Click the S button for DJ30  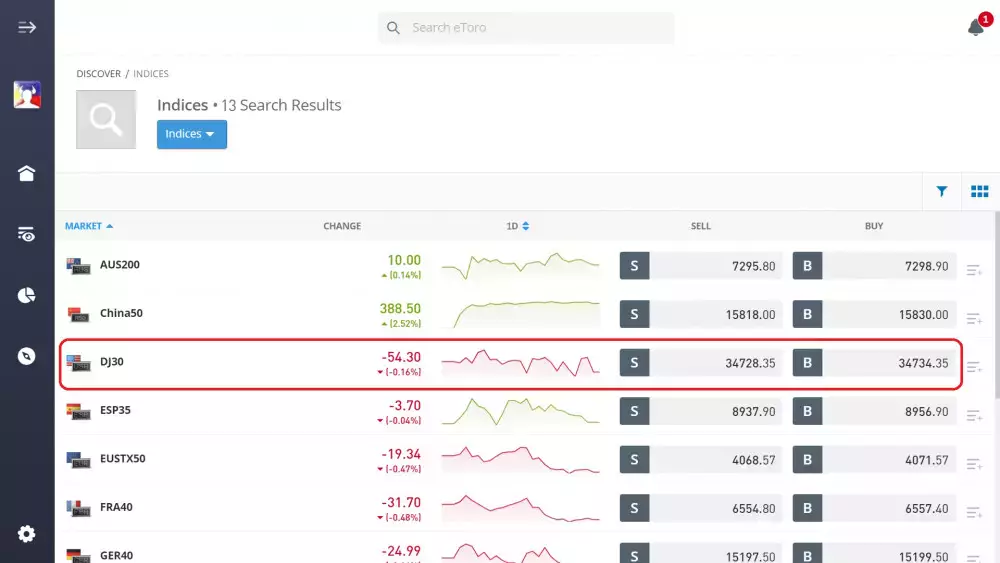pyautogui.click(x=634, y=363)
